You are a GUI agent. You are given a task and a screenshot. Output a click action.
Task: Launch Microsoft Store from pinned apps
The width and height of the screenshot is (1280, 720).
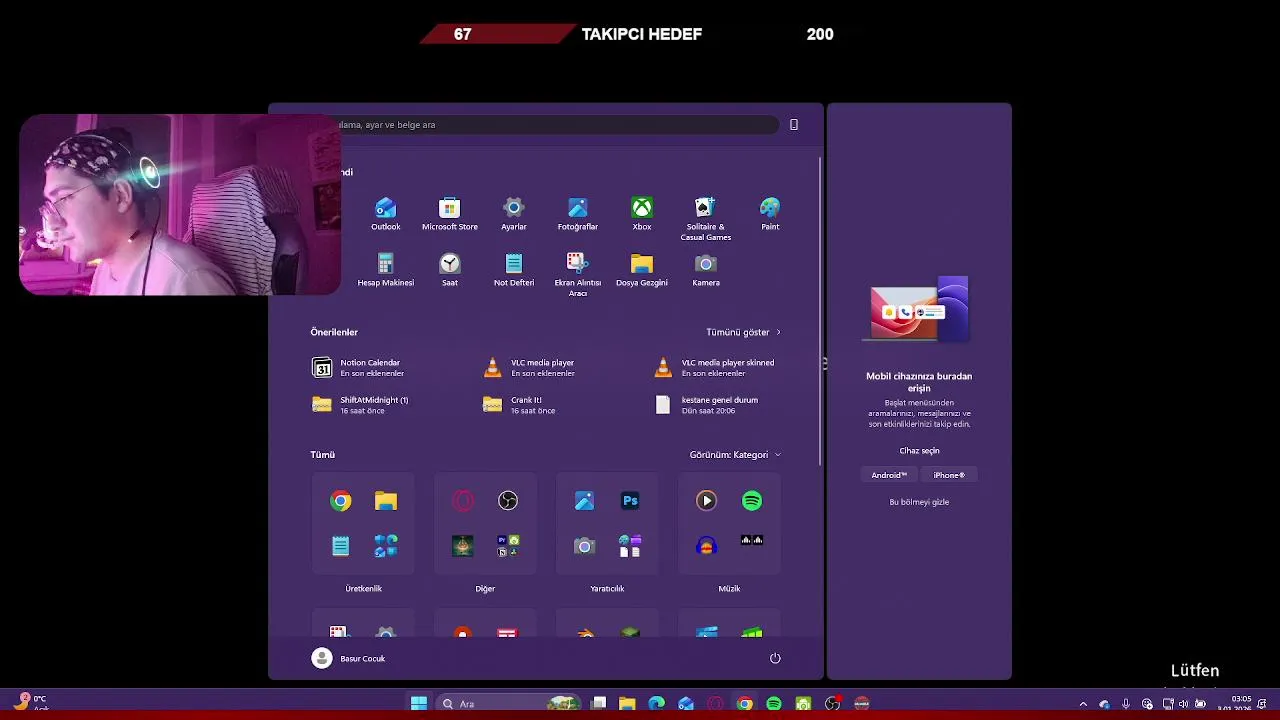[450, 214]
